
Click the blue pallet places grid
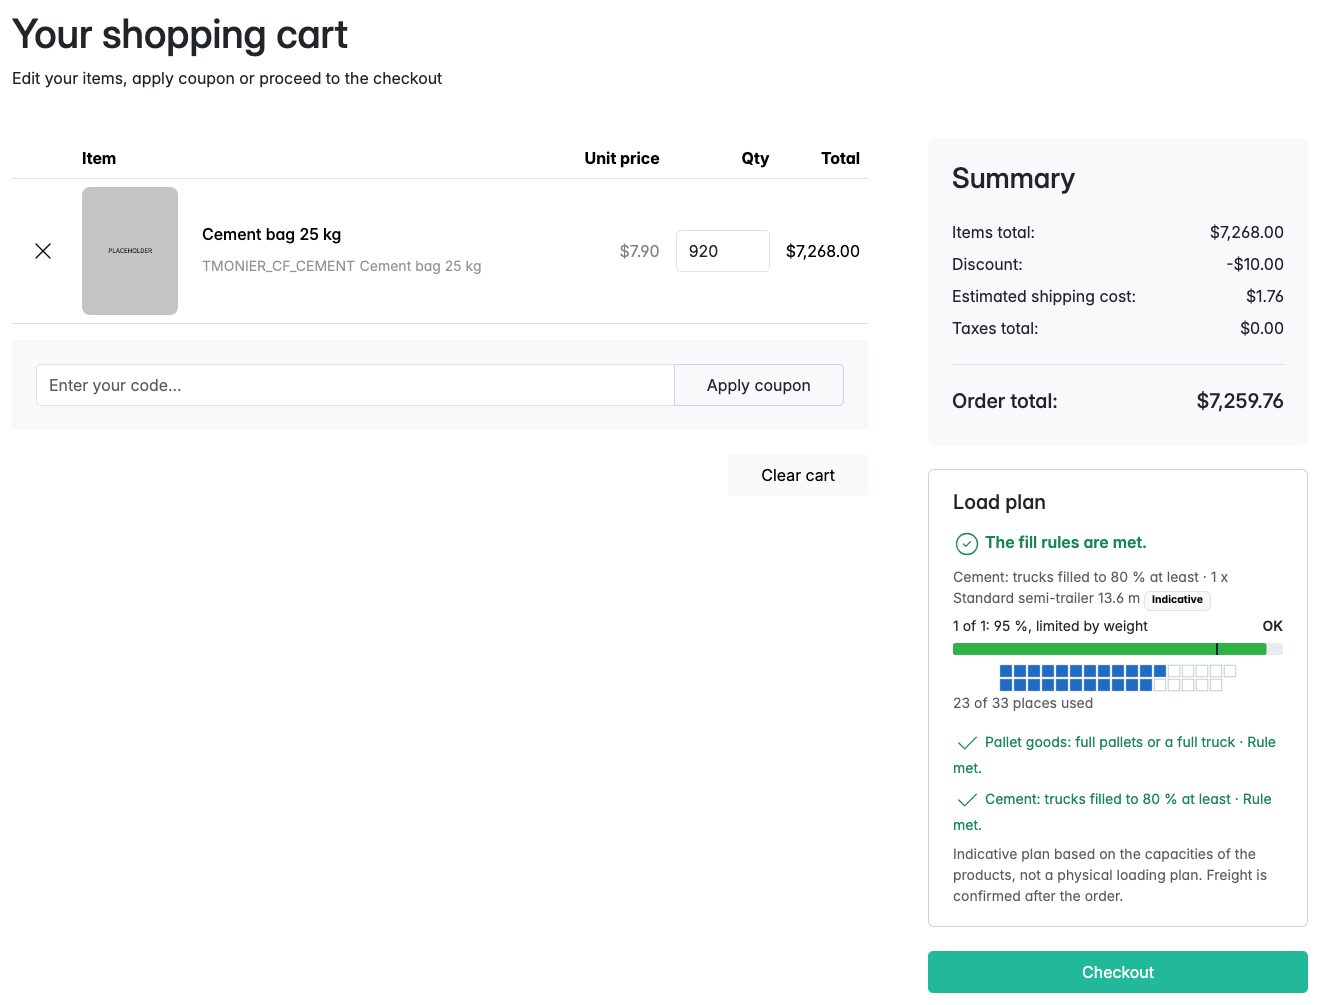coord(1118,678)
